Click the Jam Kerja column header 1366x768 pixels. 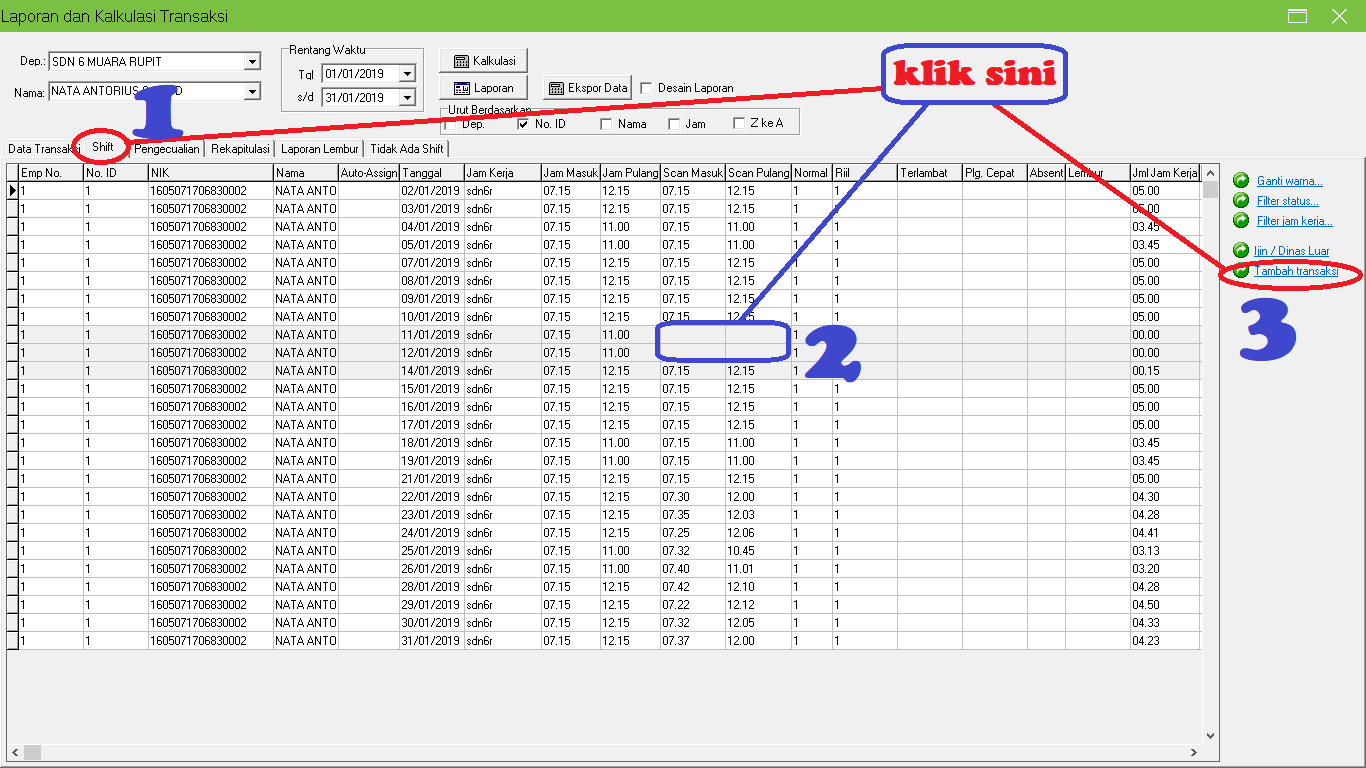(x=502, y=173)
